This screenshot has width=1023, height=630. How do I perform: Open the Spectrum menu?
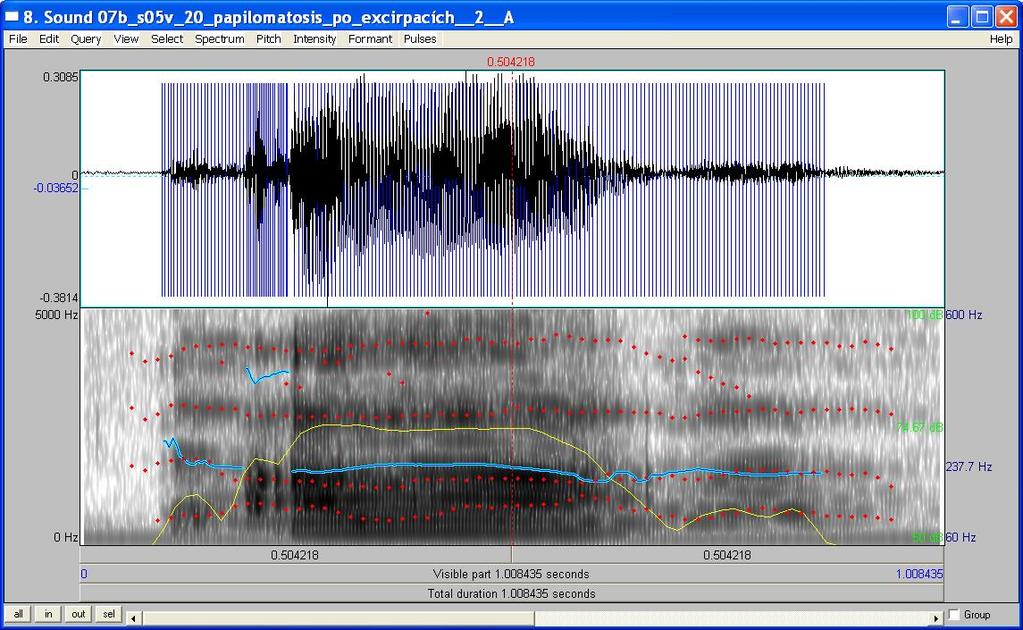point(219,39)
